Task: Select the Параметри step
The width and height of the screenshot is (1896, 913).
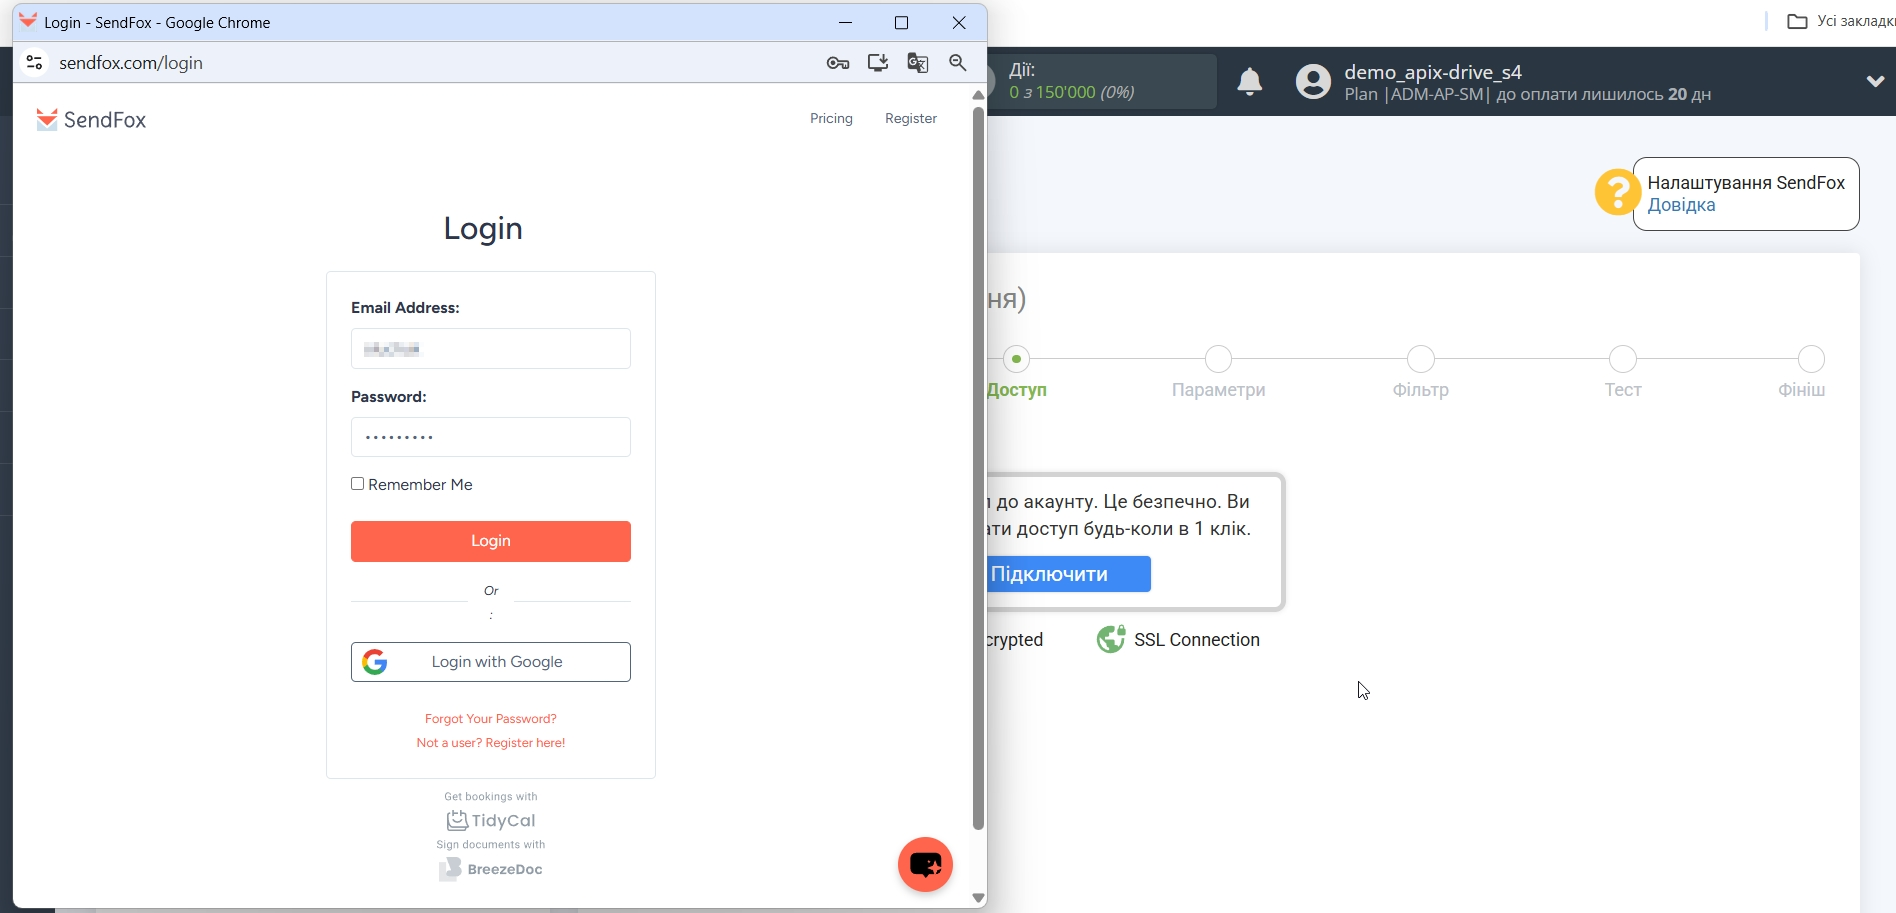Action: point(1218,373)
